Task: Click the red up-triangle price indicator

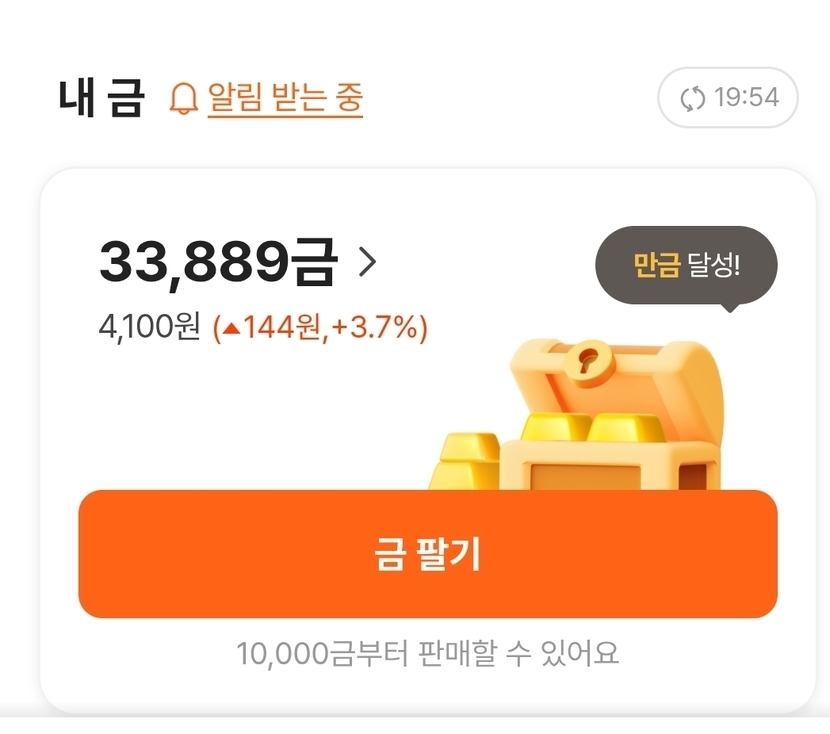Action: (x=229, y=328)
